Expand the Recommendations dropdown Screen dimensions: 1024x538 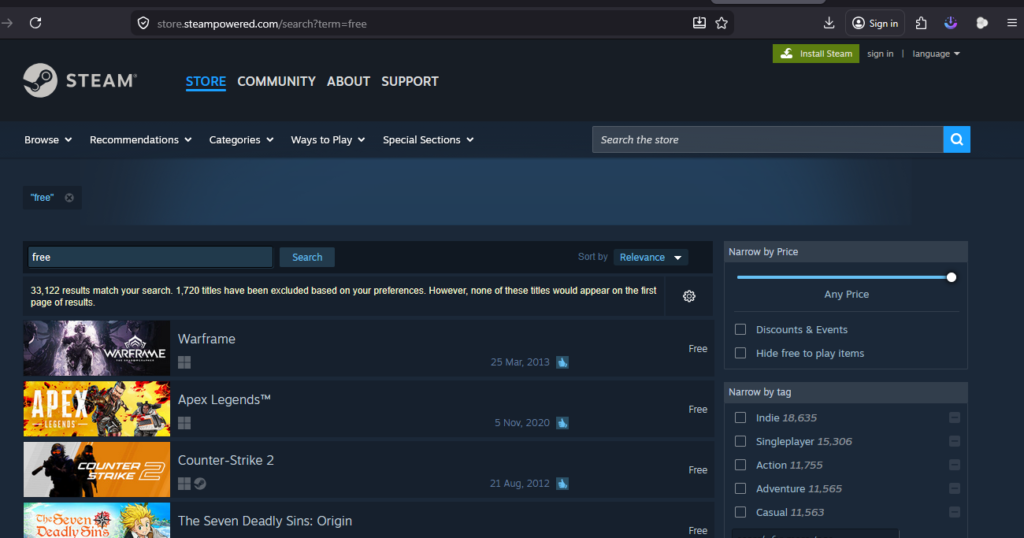pos(140,140)
